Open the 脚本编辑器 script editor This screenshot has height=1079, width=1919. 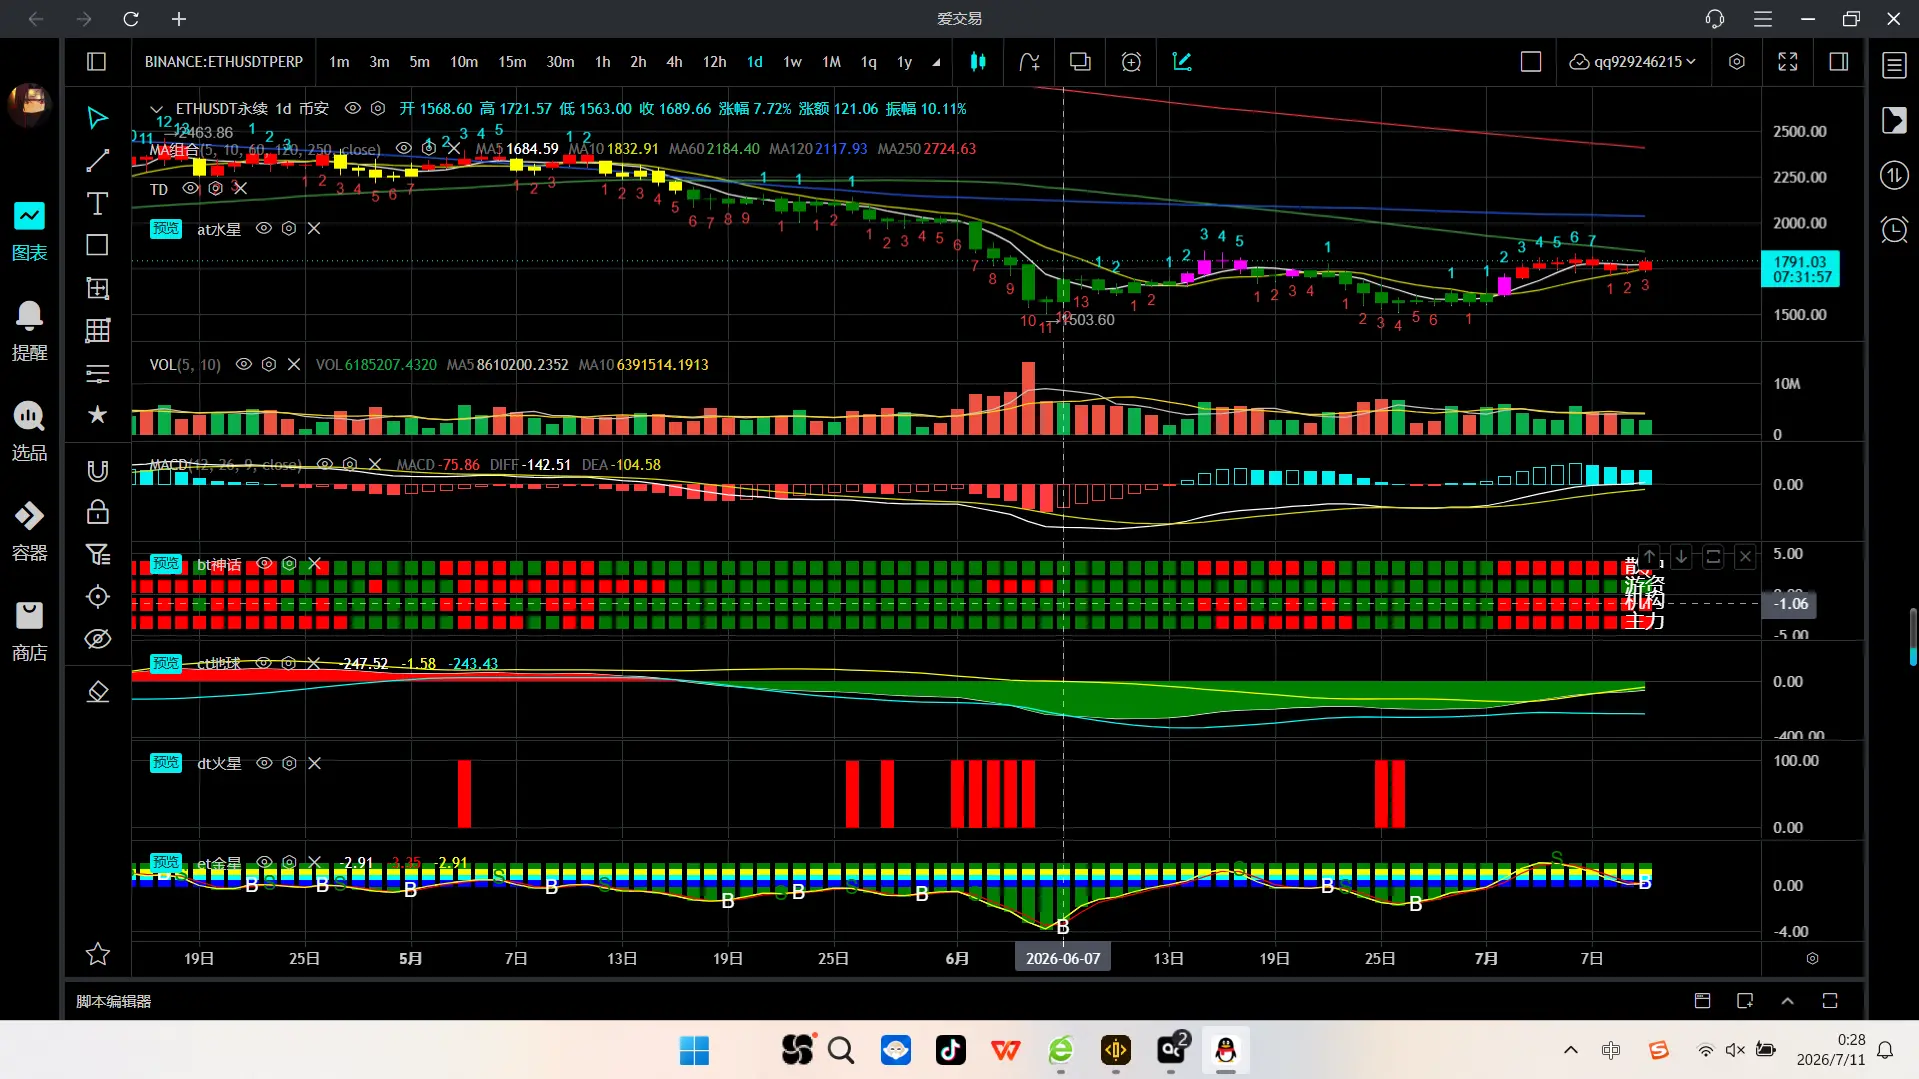point(114,1001)
